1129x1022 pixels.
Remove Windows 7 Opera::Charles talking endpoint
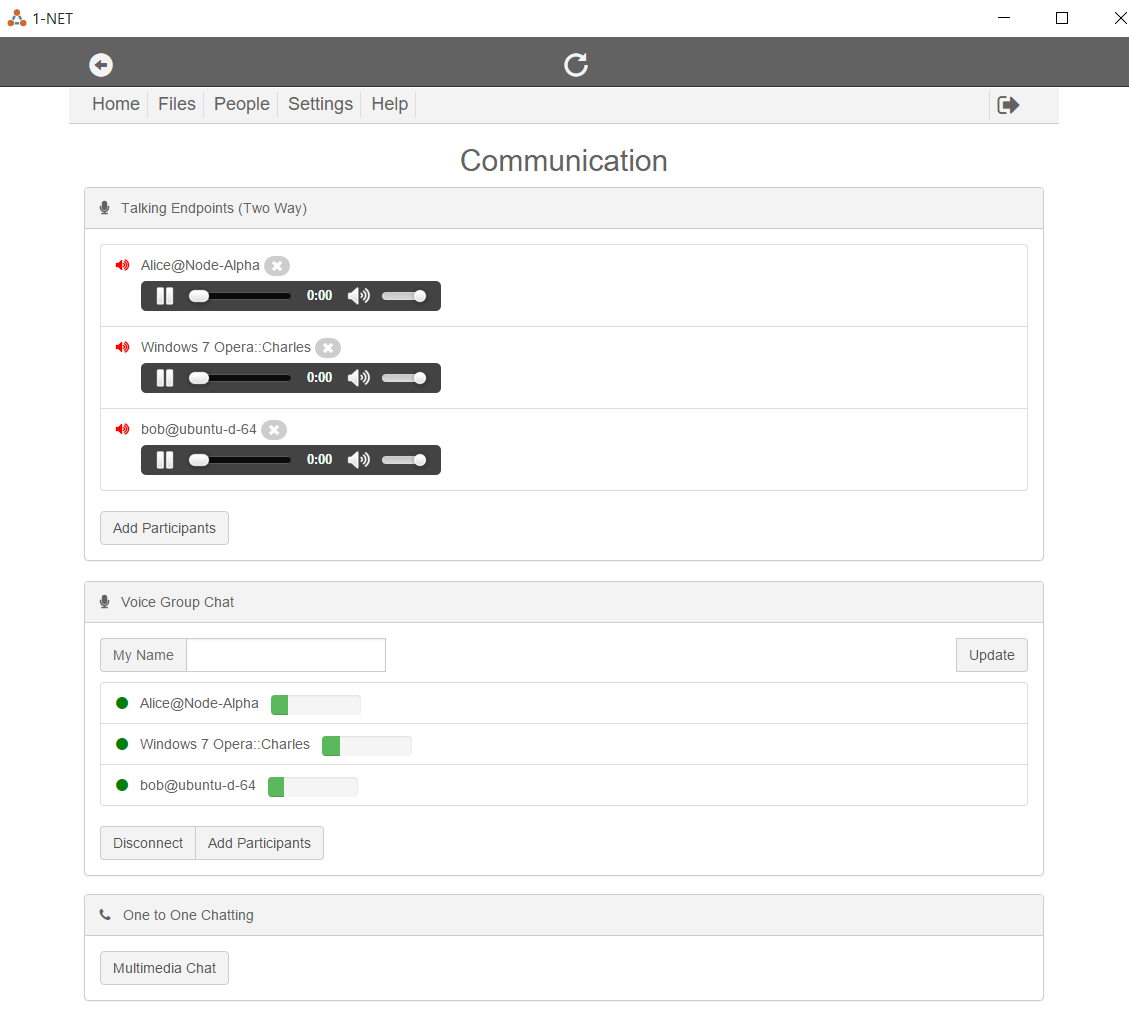tap(328, 348)
